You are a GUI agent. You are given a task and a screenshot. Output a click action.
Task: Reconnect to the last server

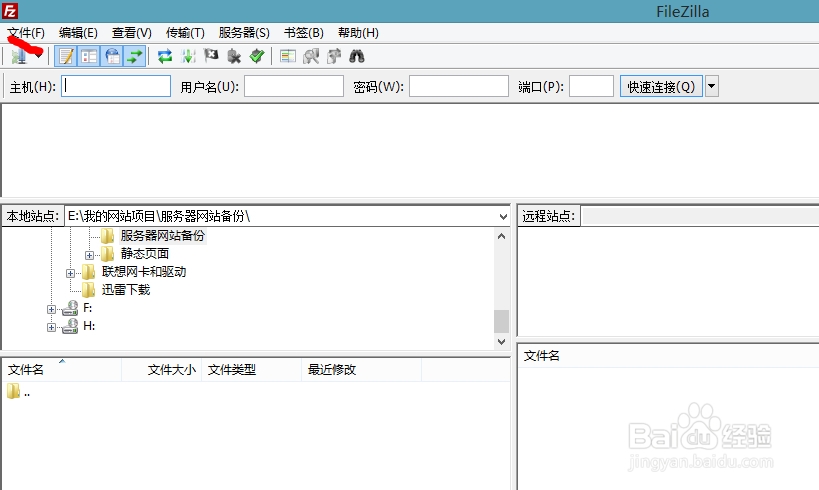point(257,56)
